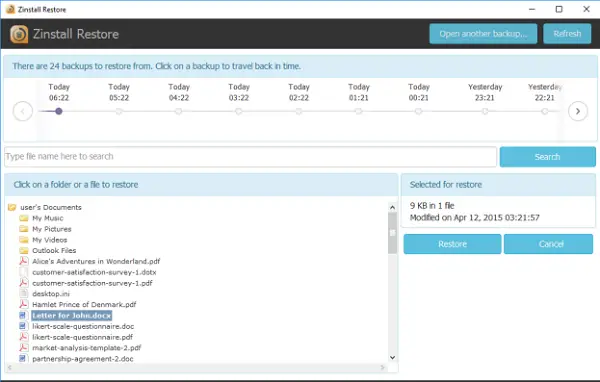
Task: Select the Today 02:22 backup point
Action: point(299,111)
